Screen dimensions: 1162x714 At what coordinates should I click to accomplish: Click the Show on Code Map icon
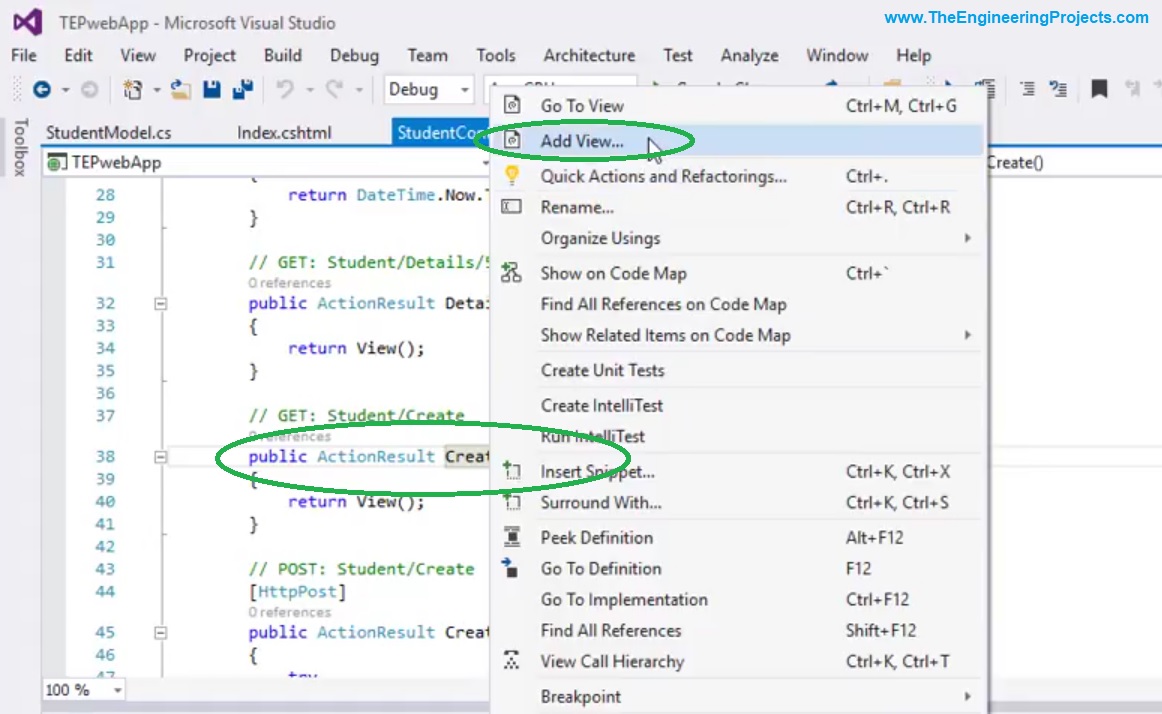(x=510, y=272)
